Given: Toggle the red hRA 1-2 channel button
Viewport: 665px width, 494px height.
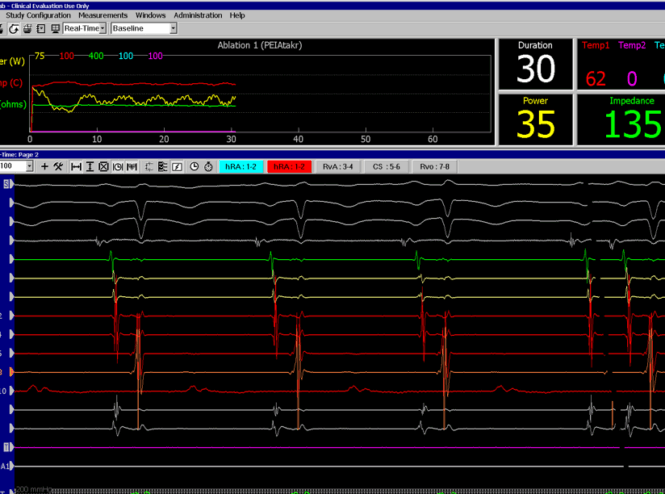Looking at the screenshot, I should 289,166.
